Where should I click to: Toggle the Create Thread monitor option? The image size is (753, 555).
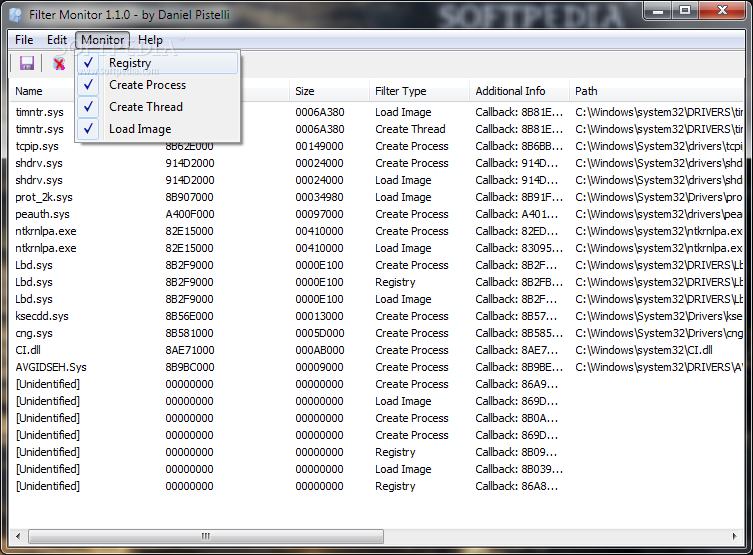[x=157, y=107]
